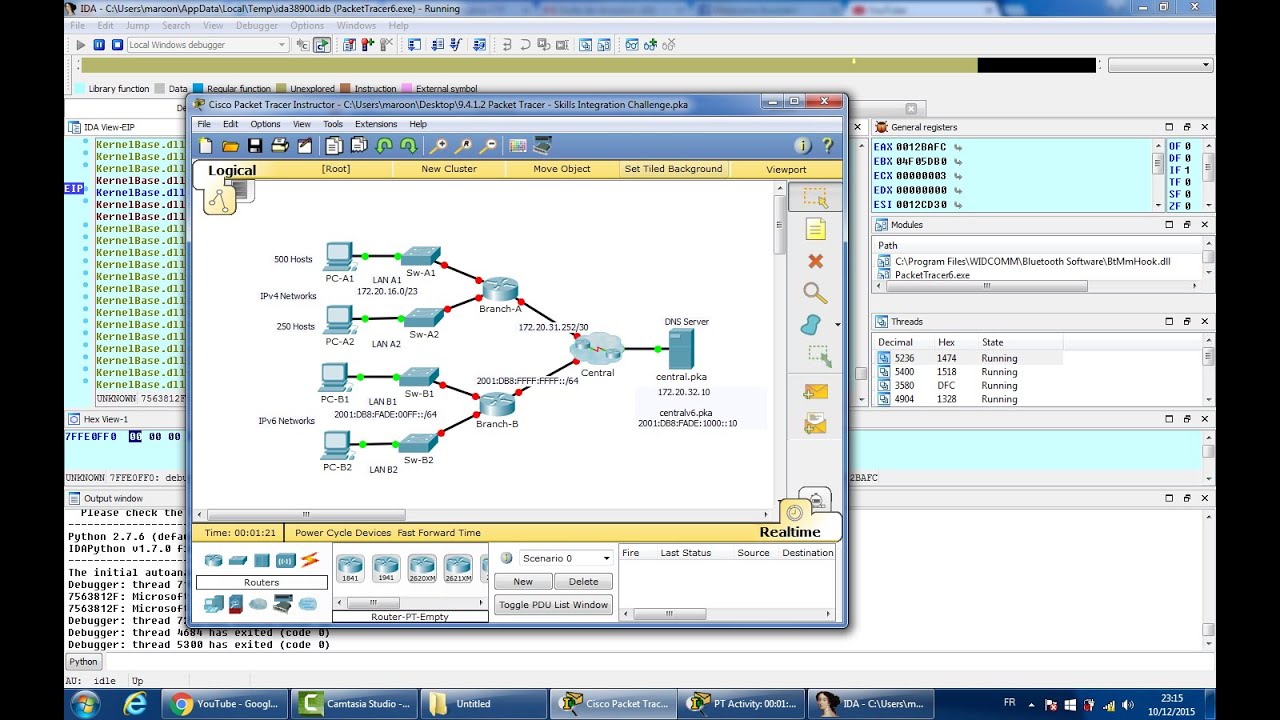1280x720 pixels.
Task: Open Packet Tracer Options menu
Action: pyautogui.click(x=265, y=124)
